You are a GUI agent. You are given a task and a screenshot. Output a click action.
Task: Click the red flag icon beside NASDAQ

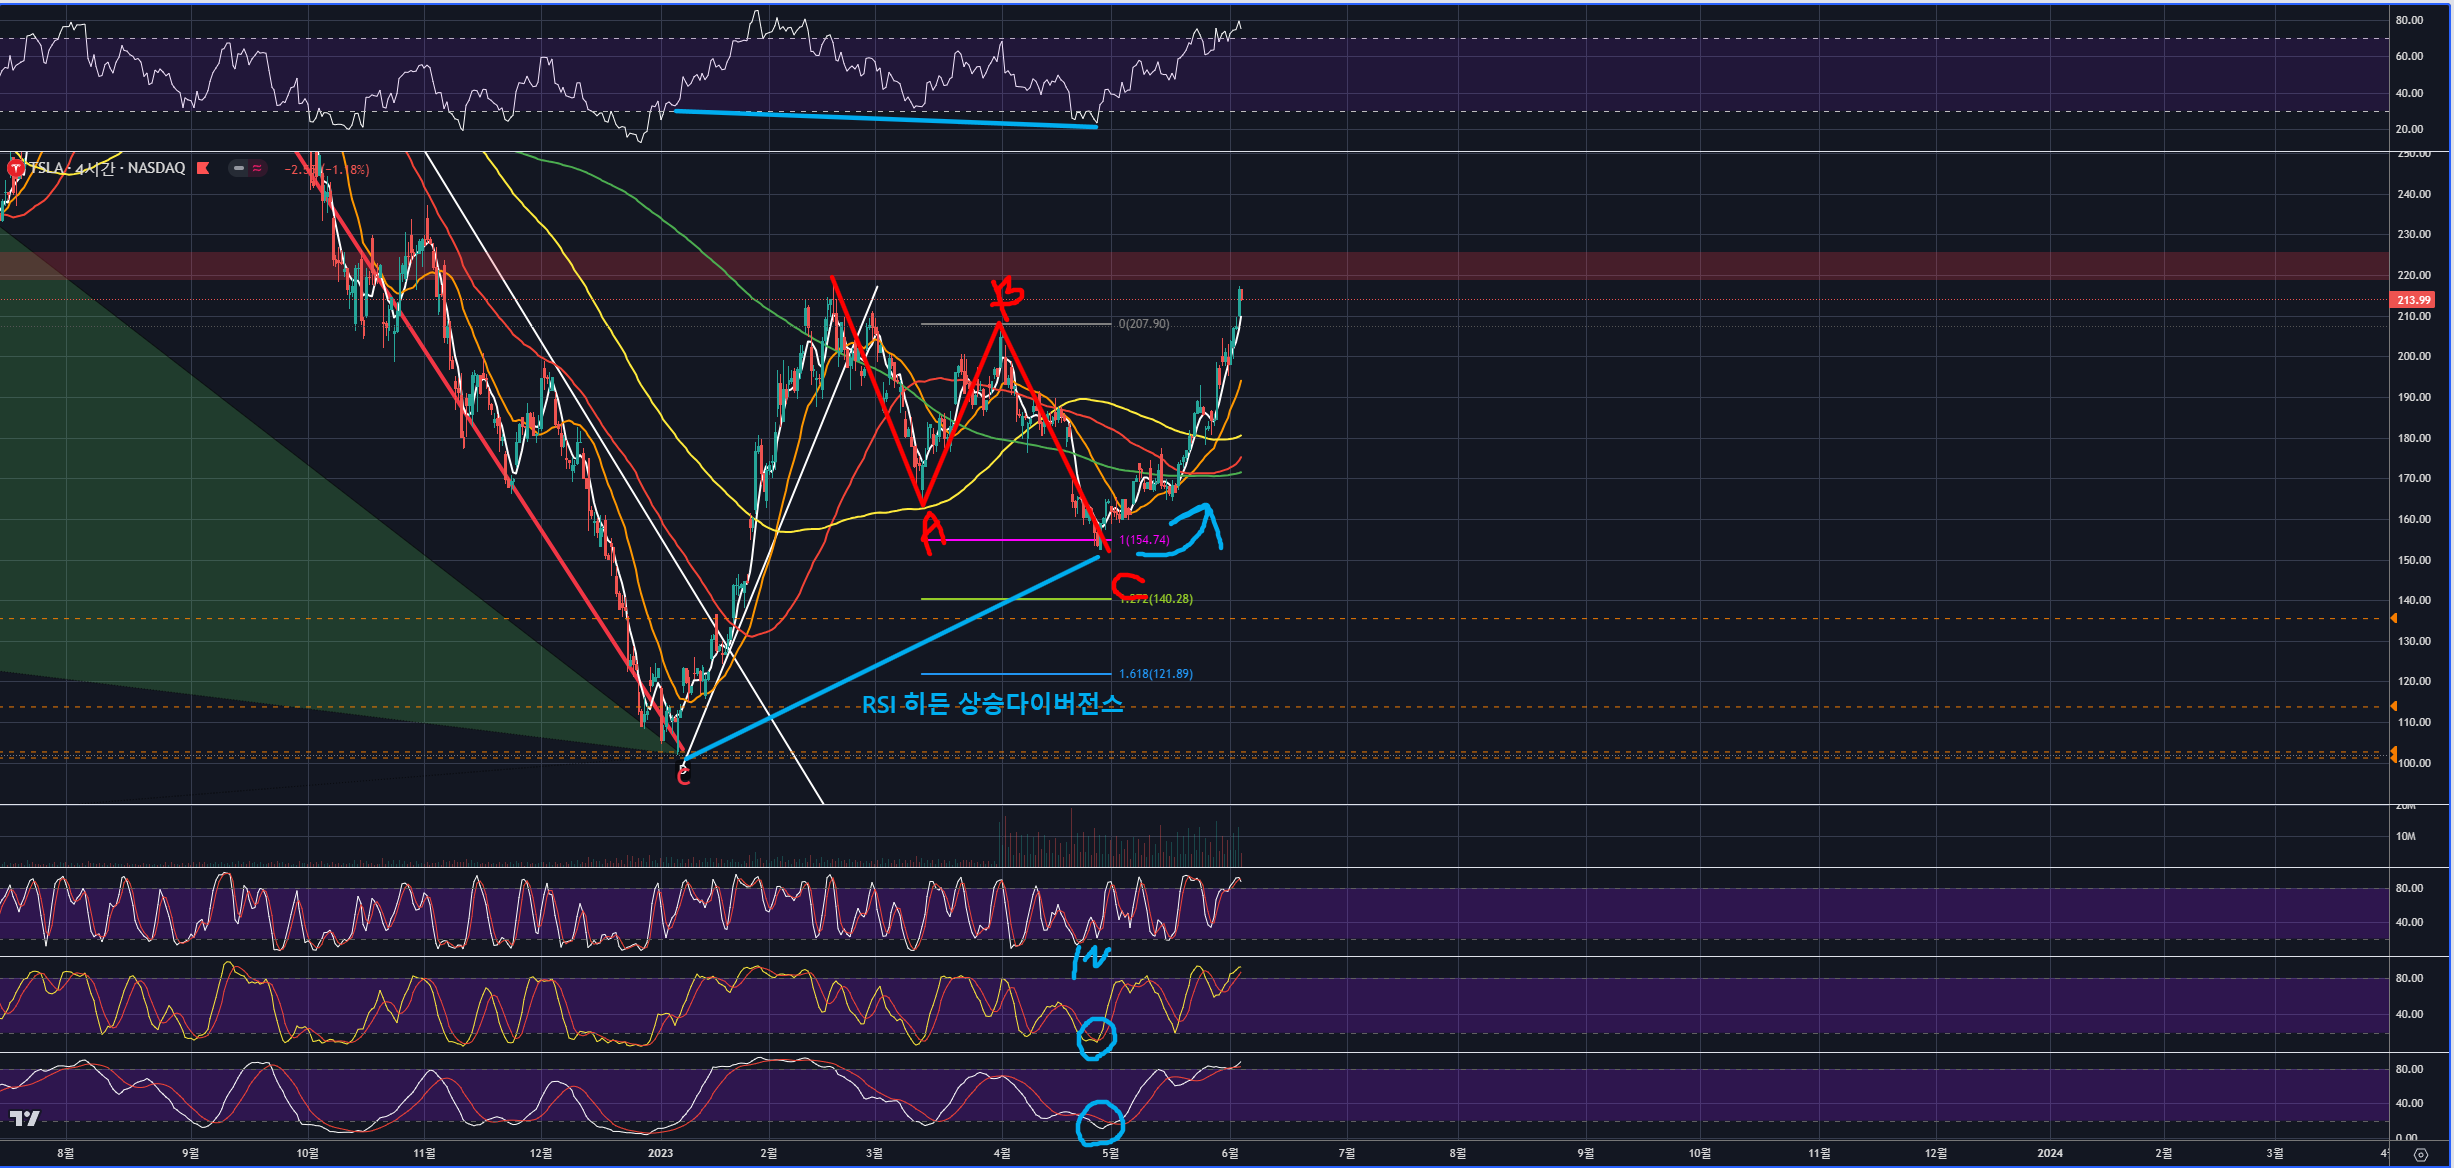coord(203,168)
